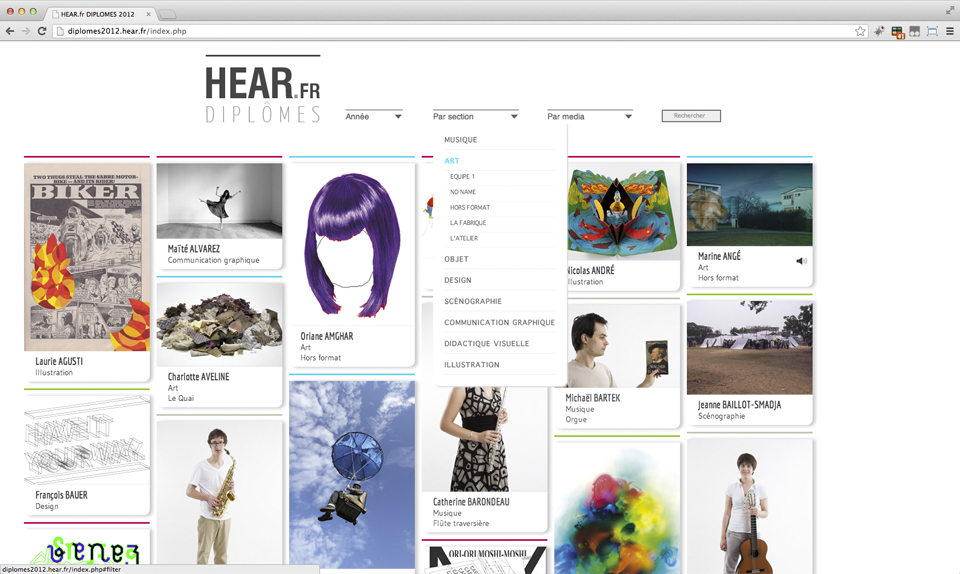
Task: Toggle fullscreen with the window corner arrows icon
Action: (950, 10)
